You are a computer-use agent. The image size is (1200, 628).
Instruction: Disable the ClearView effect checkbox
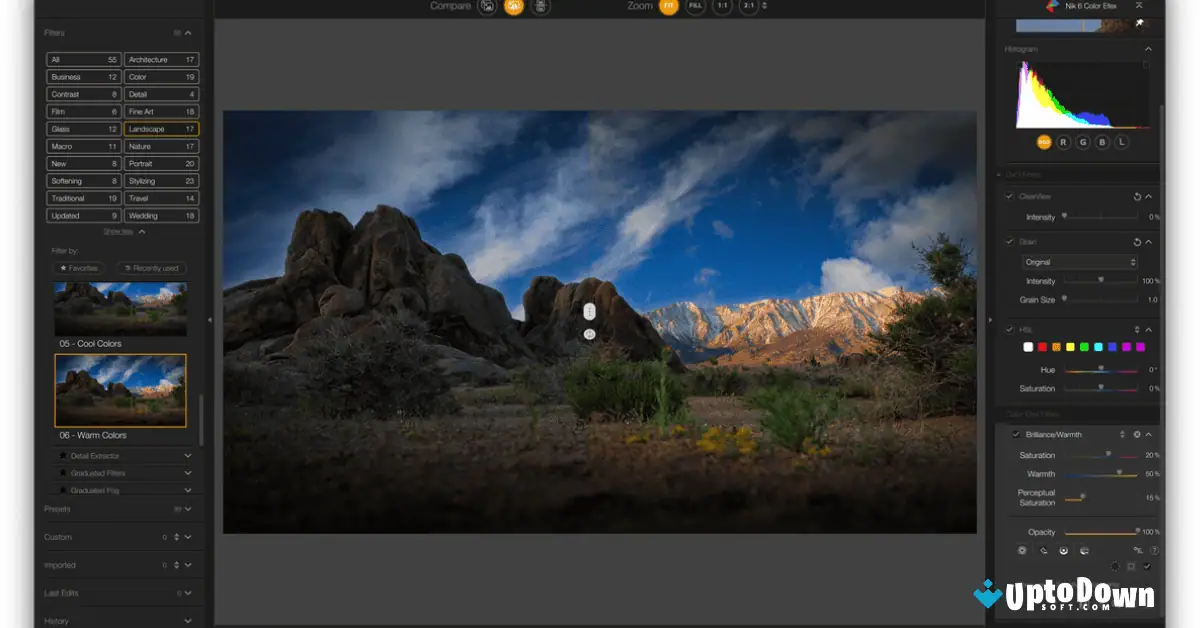[x=1010, y=197]
